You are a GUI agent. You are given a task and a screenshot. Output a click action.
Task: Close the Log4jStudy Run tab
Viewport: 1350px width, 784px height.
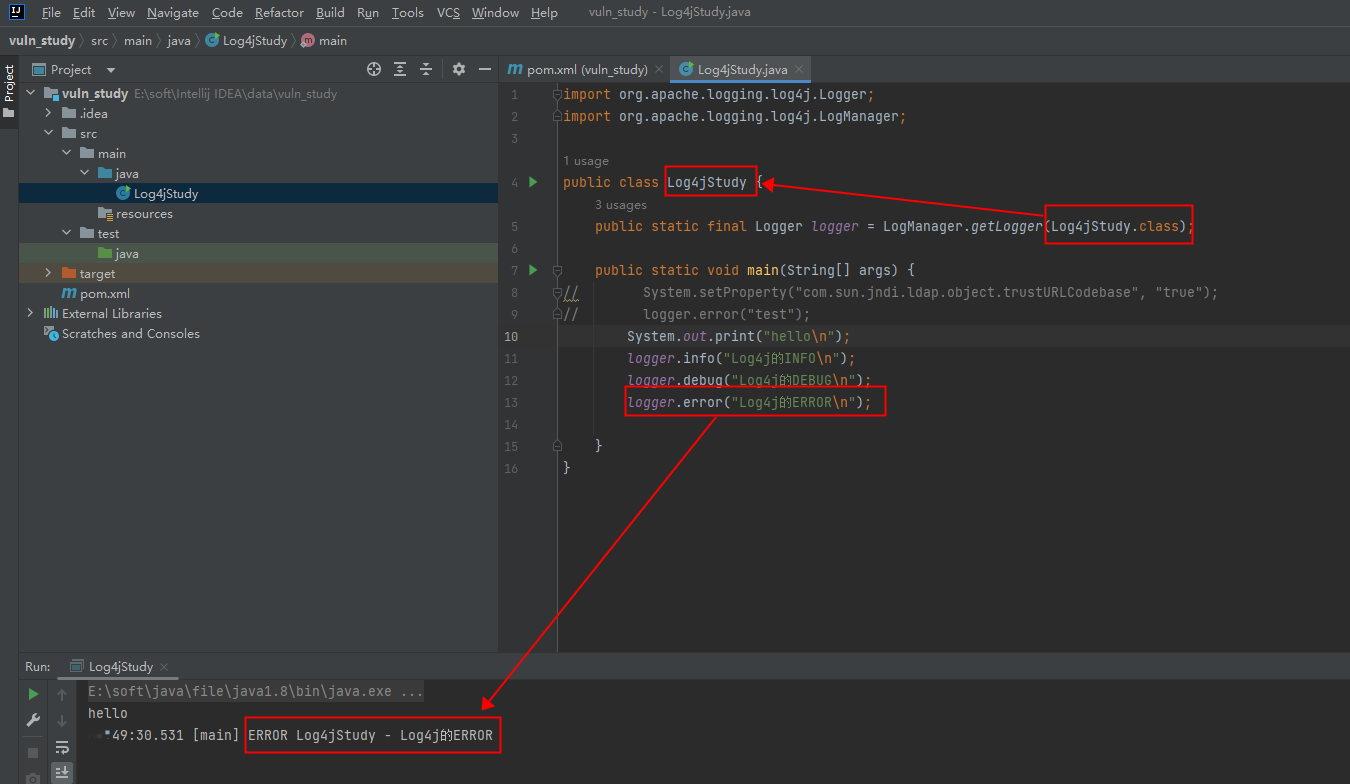click(x=164, y=667)
